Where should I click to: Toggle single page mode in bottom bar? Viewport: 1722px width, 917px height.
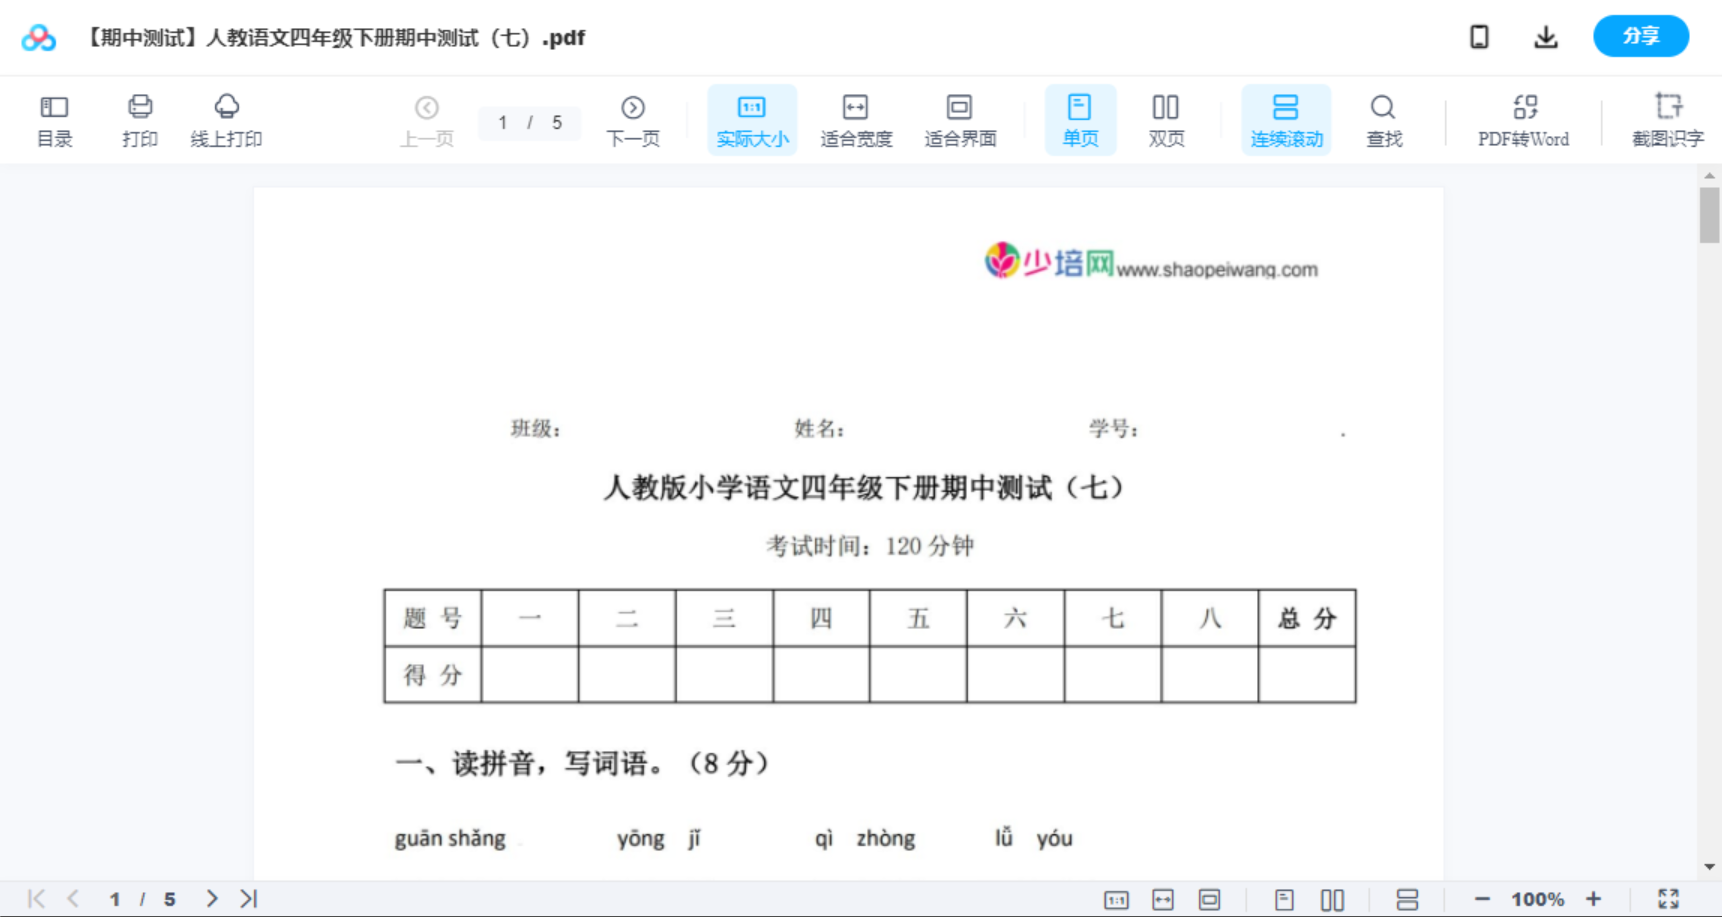pyautogui.click(x=1283, y=898)
